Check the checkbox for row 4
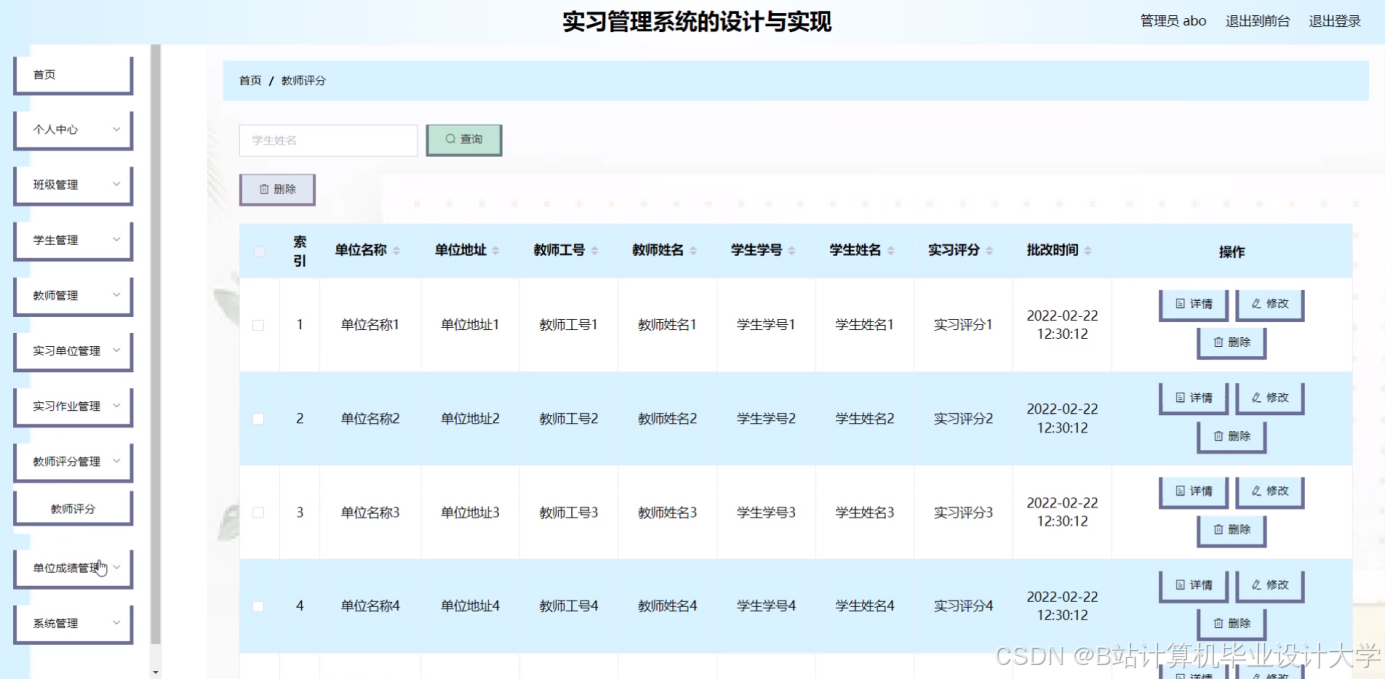The height and width of the screenshot is (679, 1385). [259, 606]
